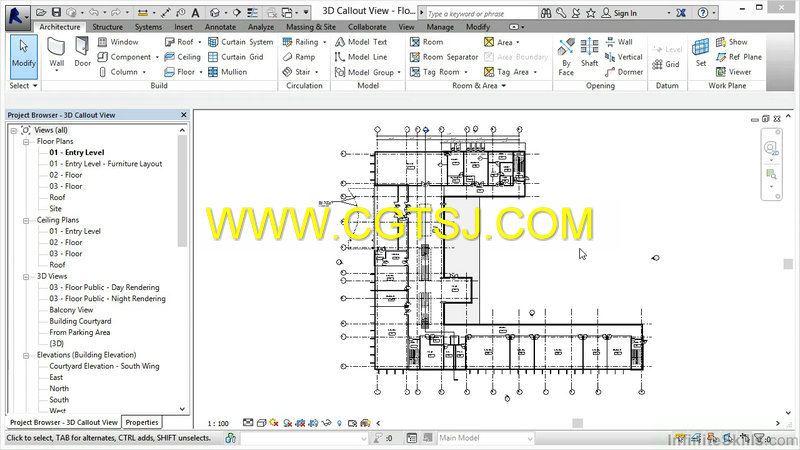The image size is (800, 450).
Task: Switch to the Annotate tab
Action: 220,27
